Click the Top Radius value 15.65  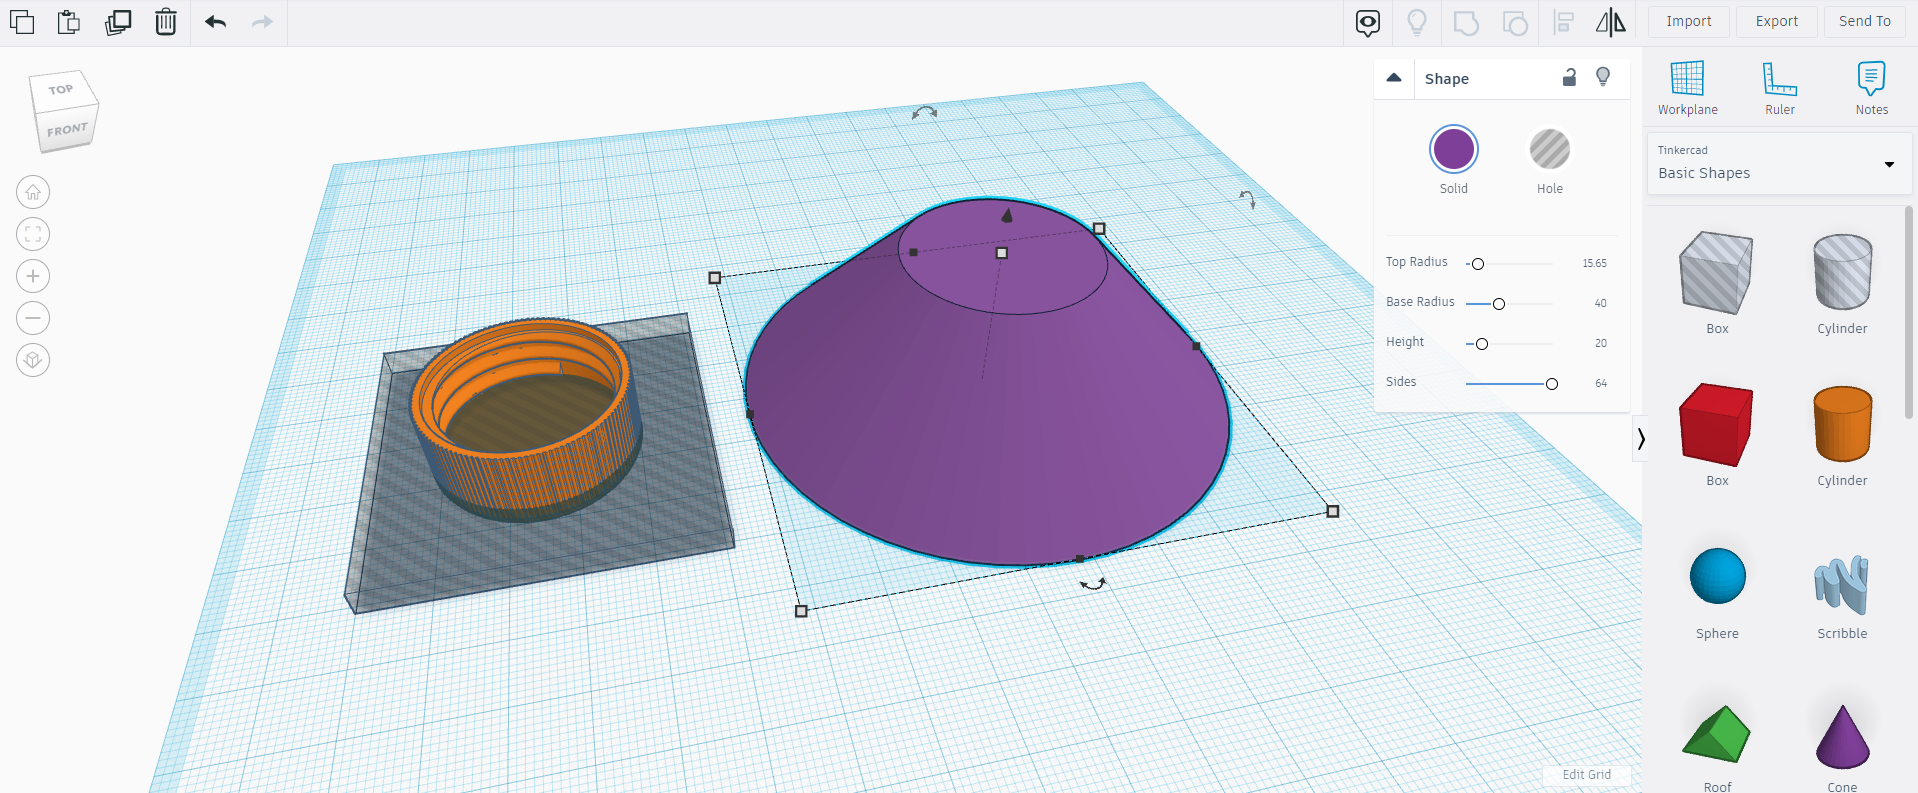coord(1594,264)
